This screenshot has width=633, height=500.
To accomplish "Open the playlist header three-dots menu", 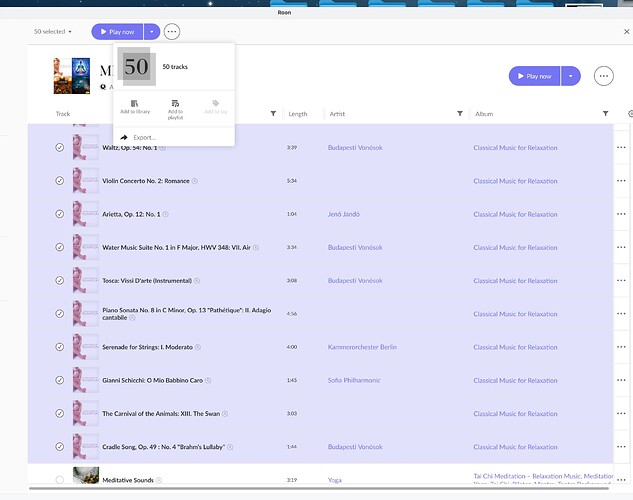I will click(x=604, y=76).
